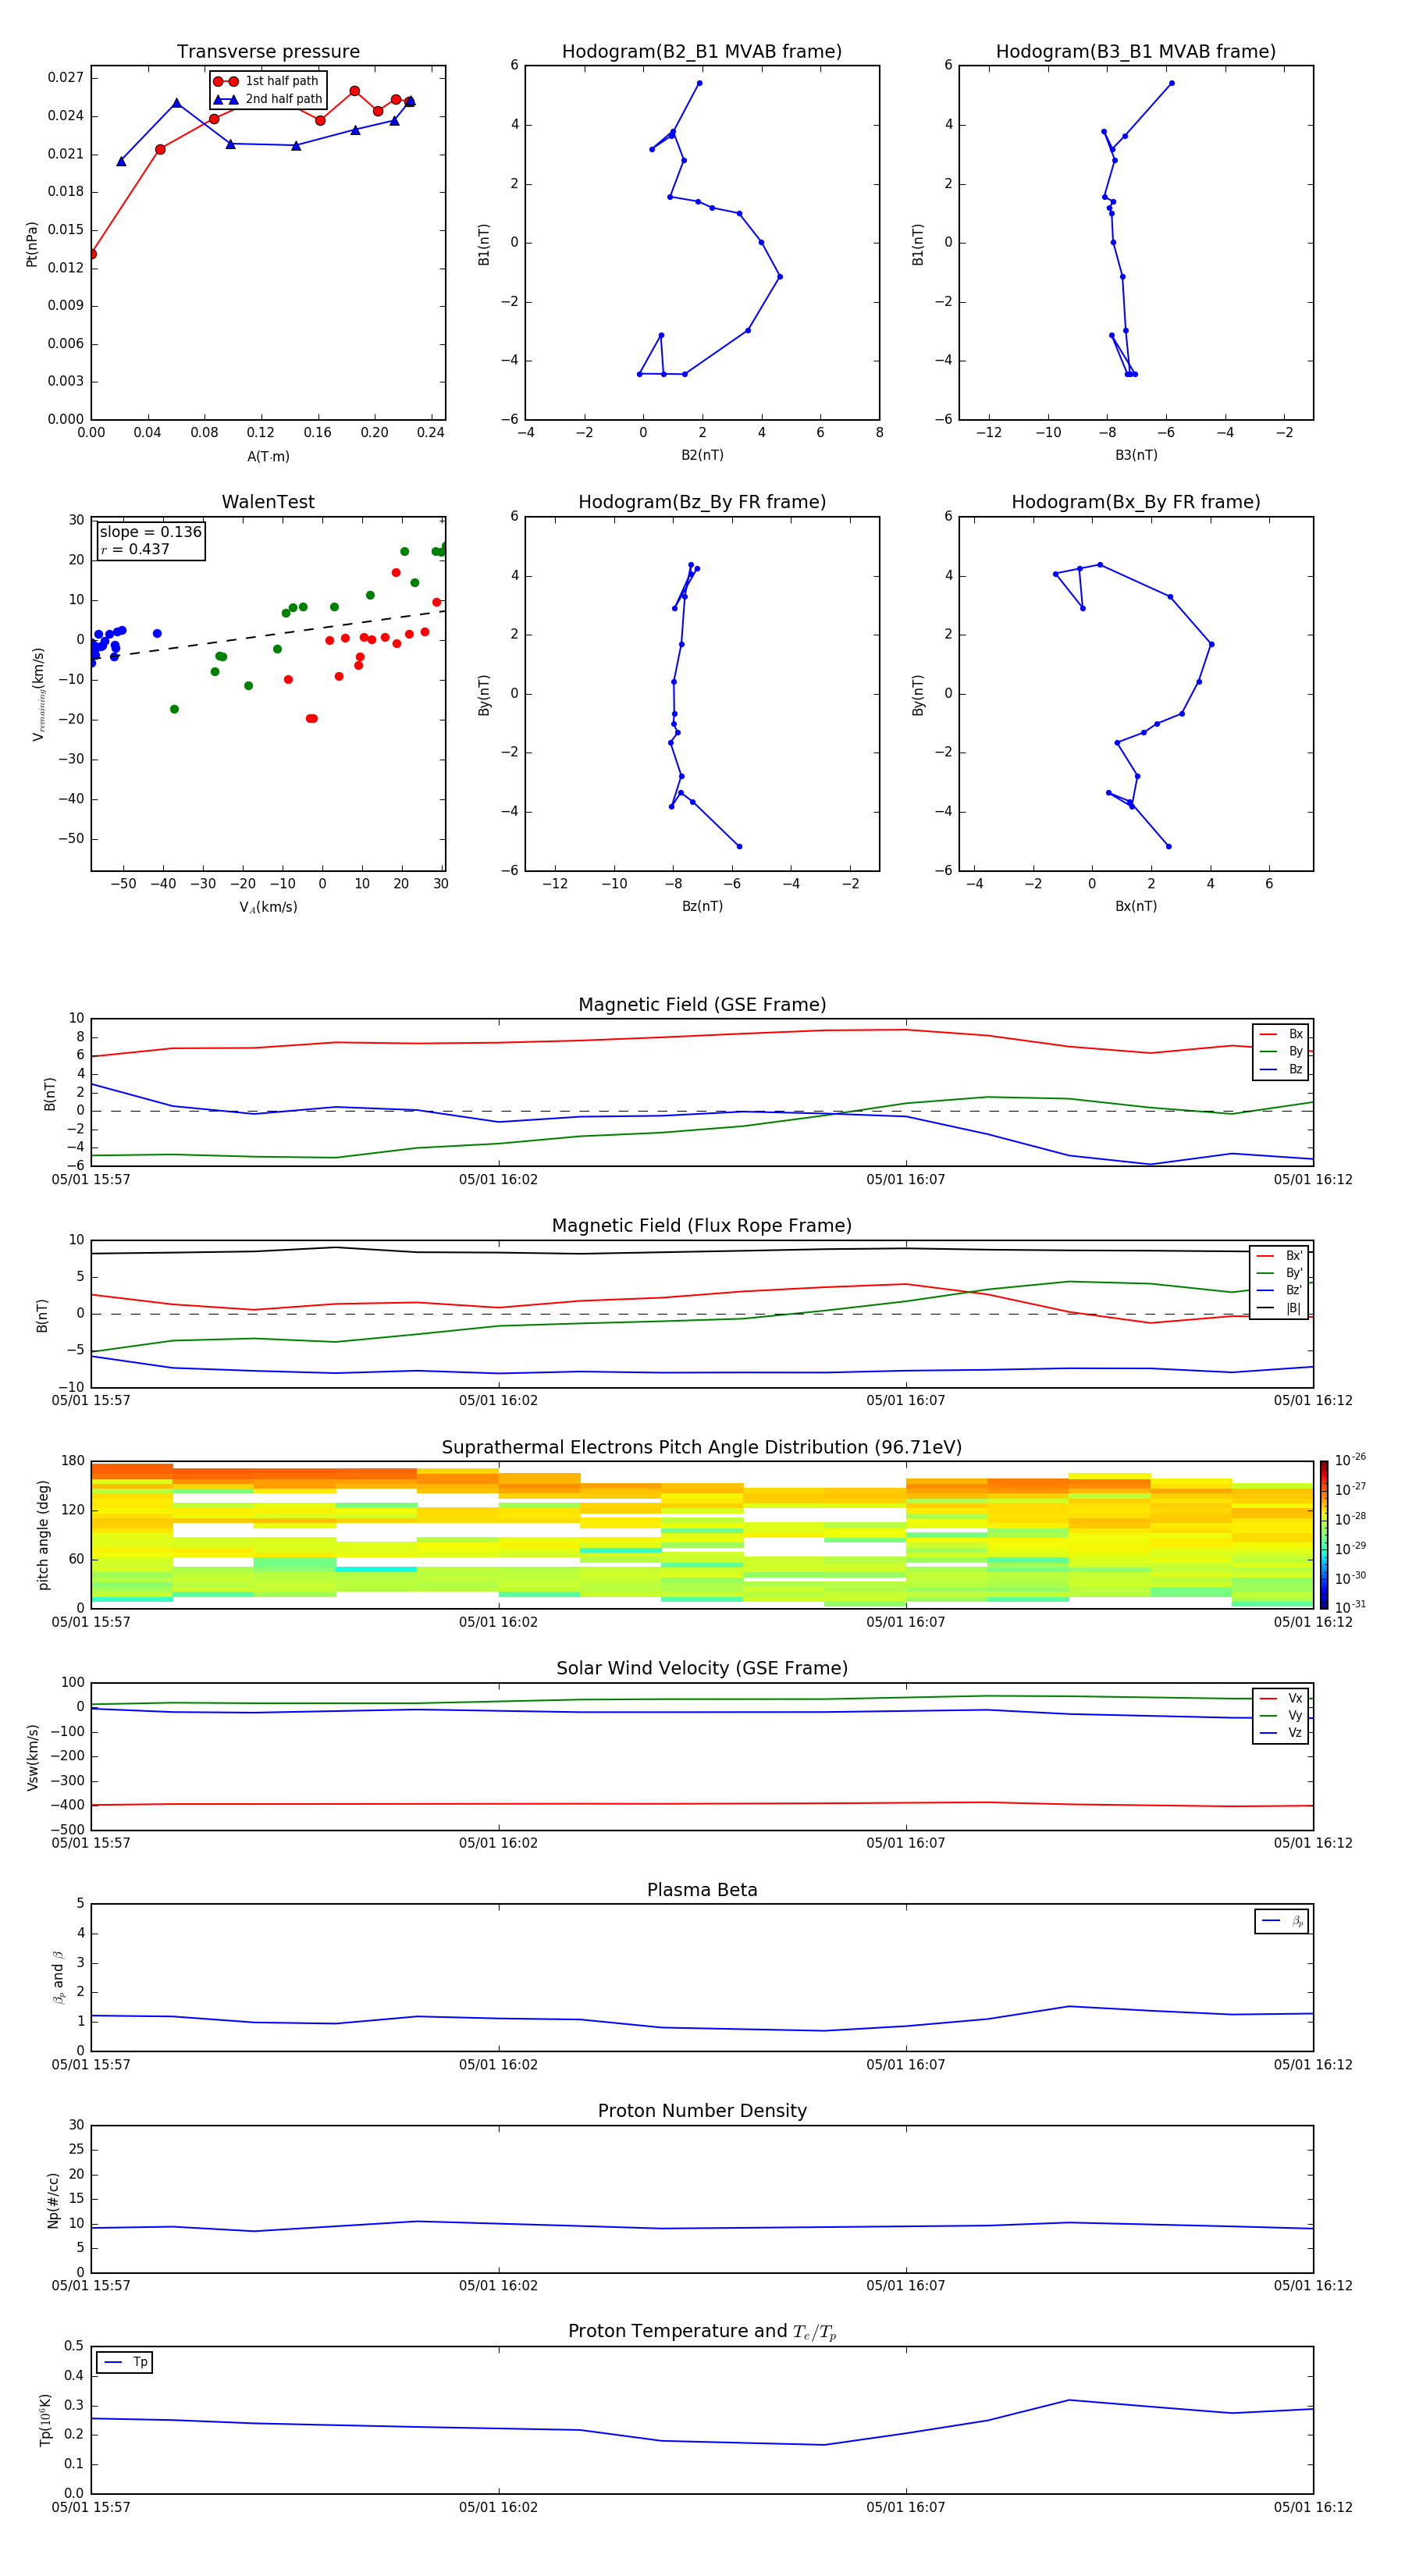The image size is (1405, 2576).
Task: Select the 'Vx' velocity legend entry
Action: click(x=1281, y=1698)
